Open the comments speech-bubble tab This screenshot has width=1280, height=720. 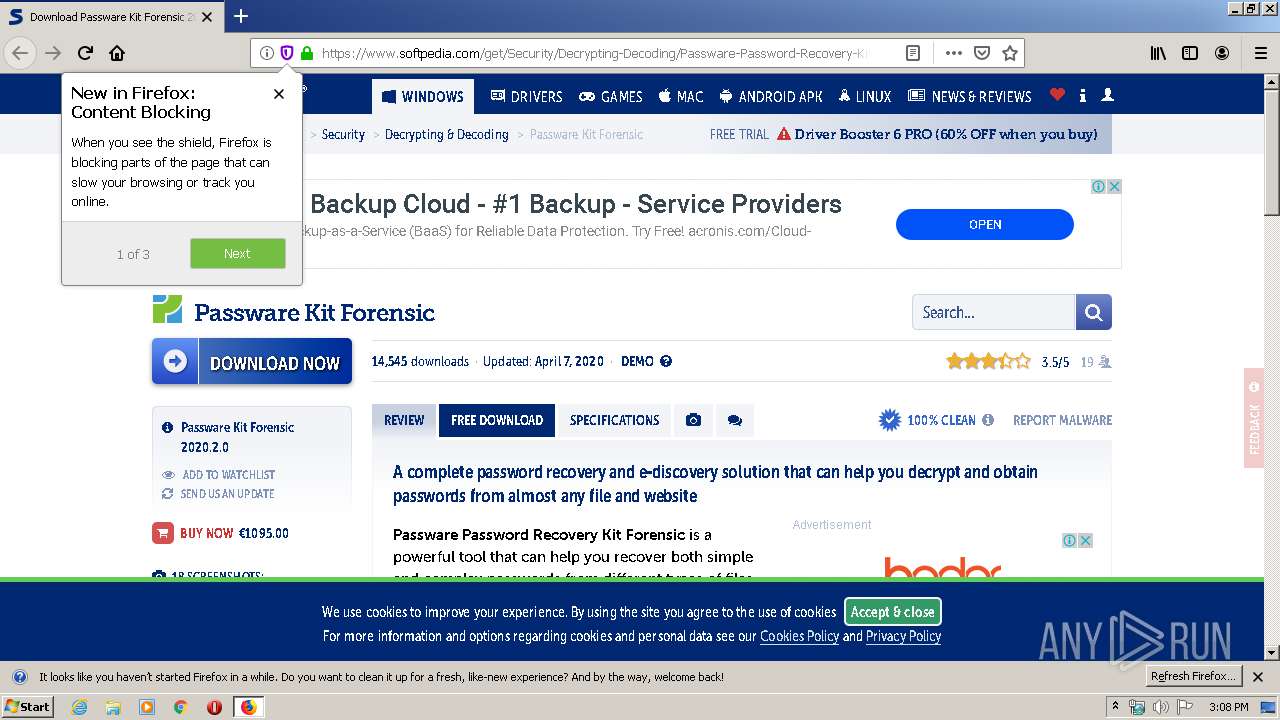(735, 420)
